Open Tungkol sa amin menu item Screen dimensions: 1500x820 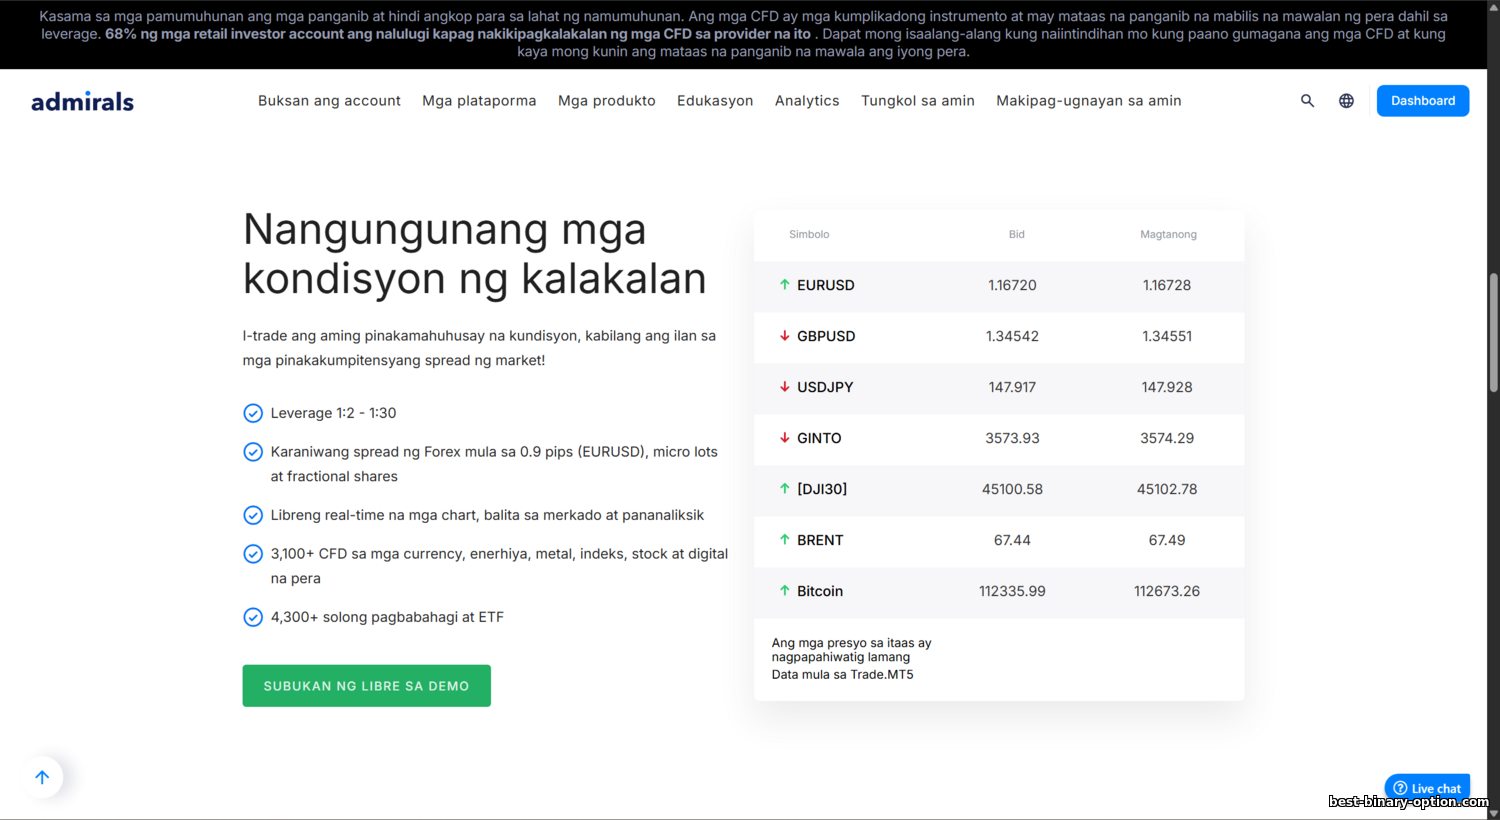(x=917, y=101)
